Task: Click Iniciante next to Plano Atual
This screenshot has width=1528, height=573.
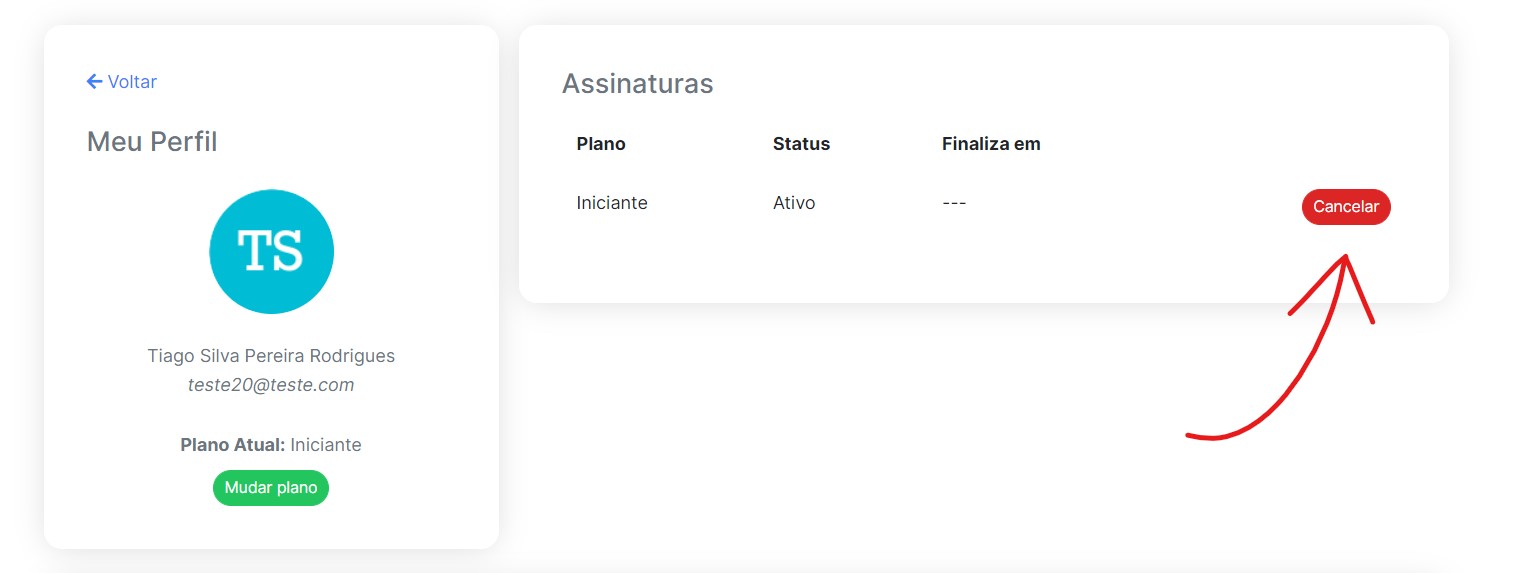Action: pyautogui.click(x=326, y=445)
